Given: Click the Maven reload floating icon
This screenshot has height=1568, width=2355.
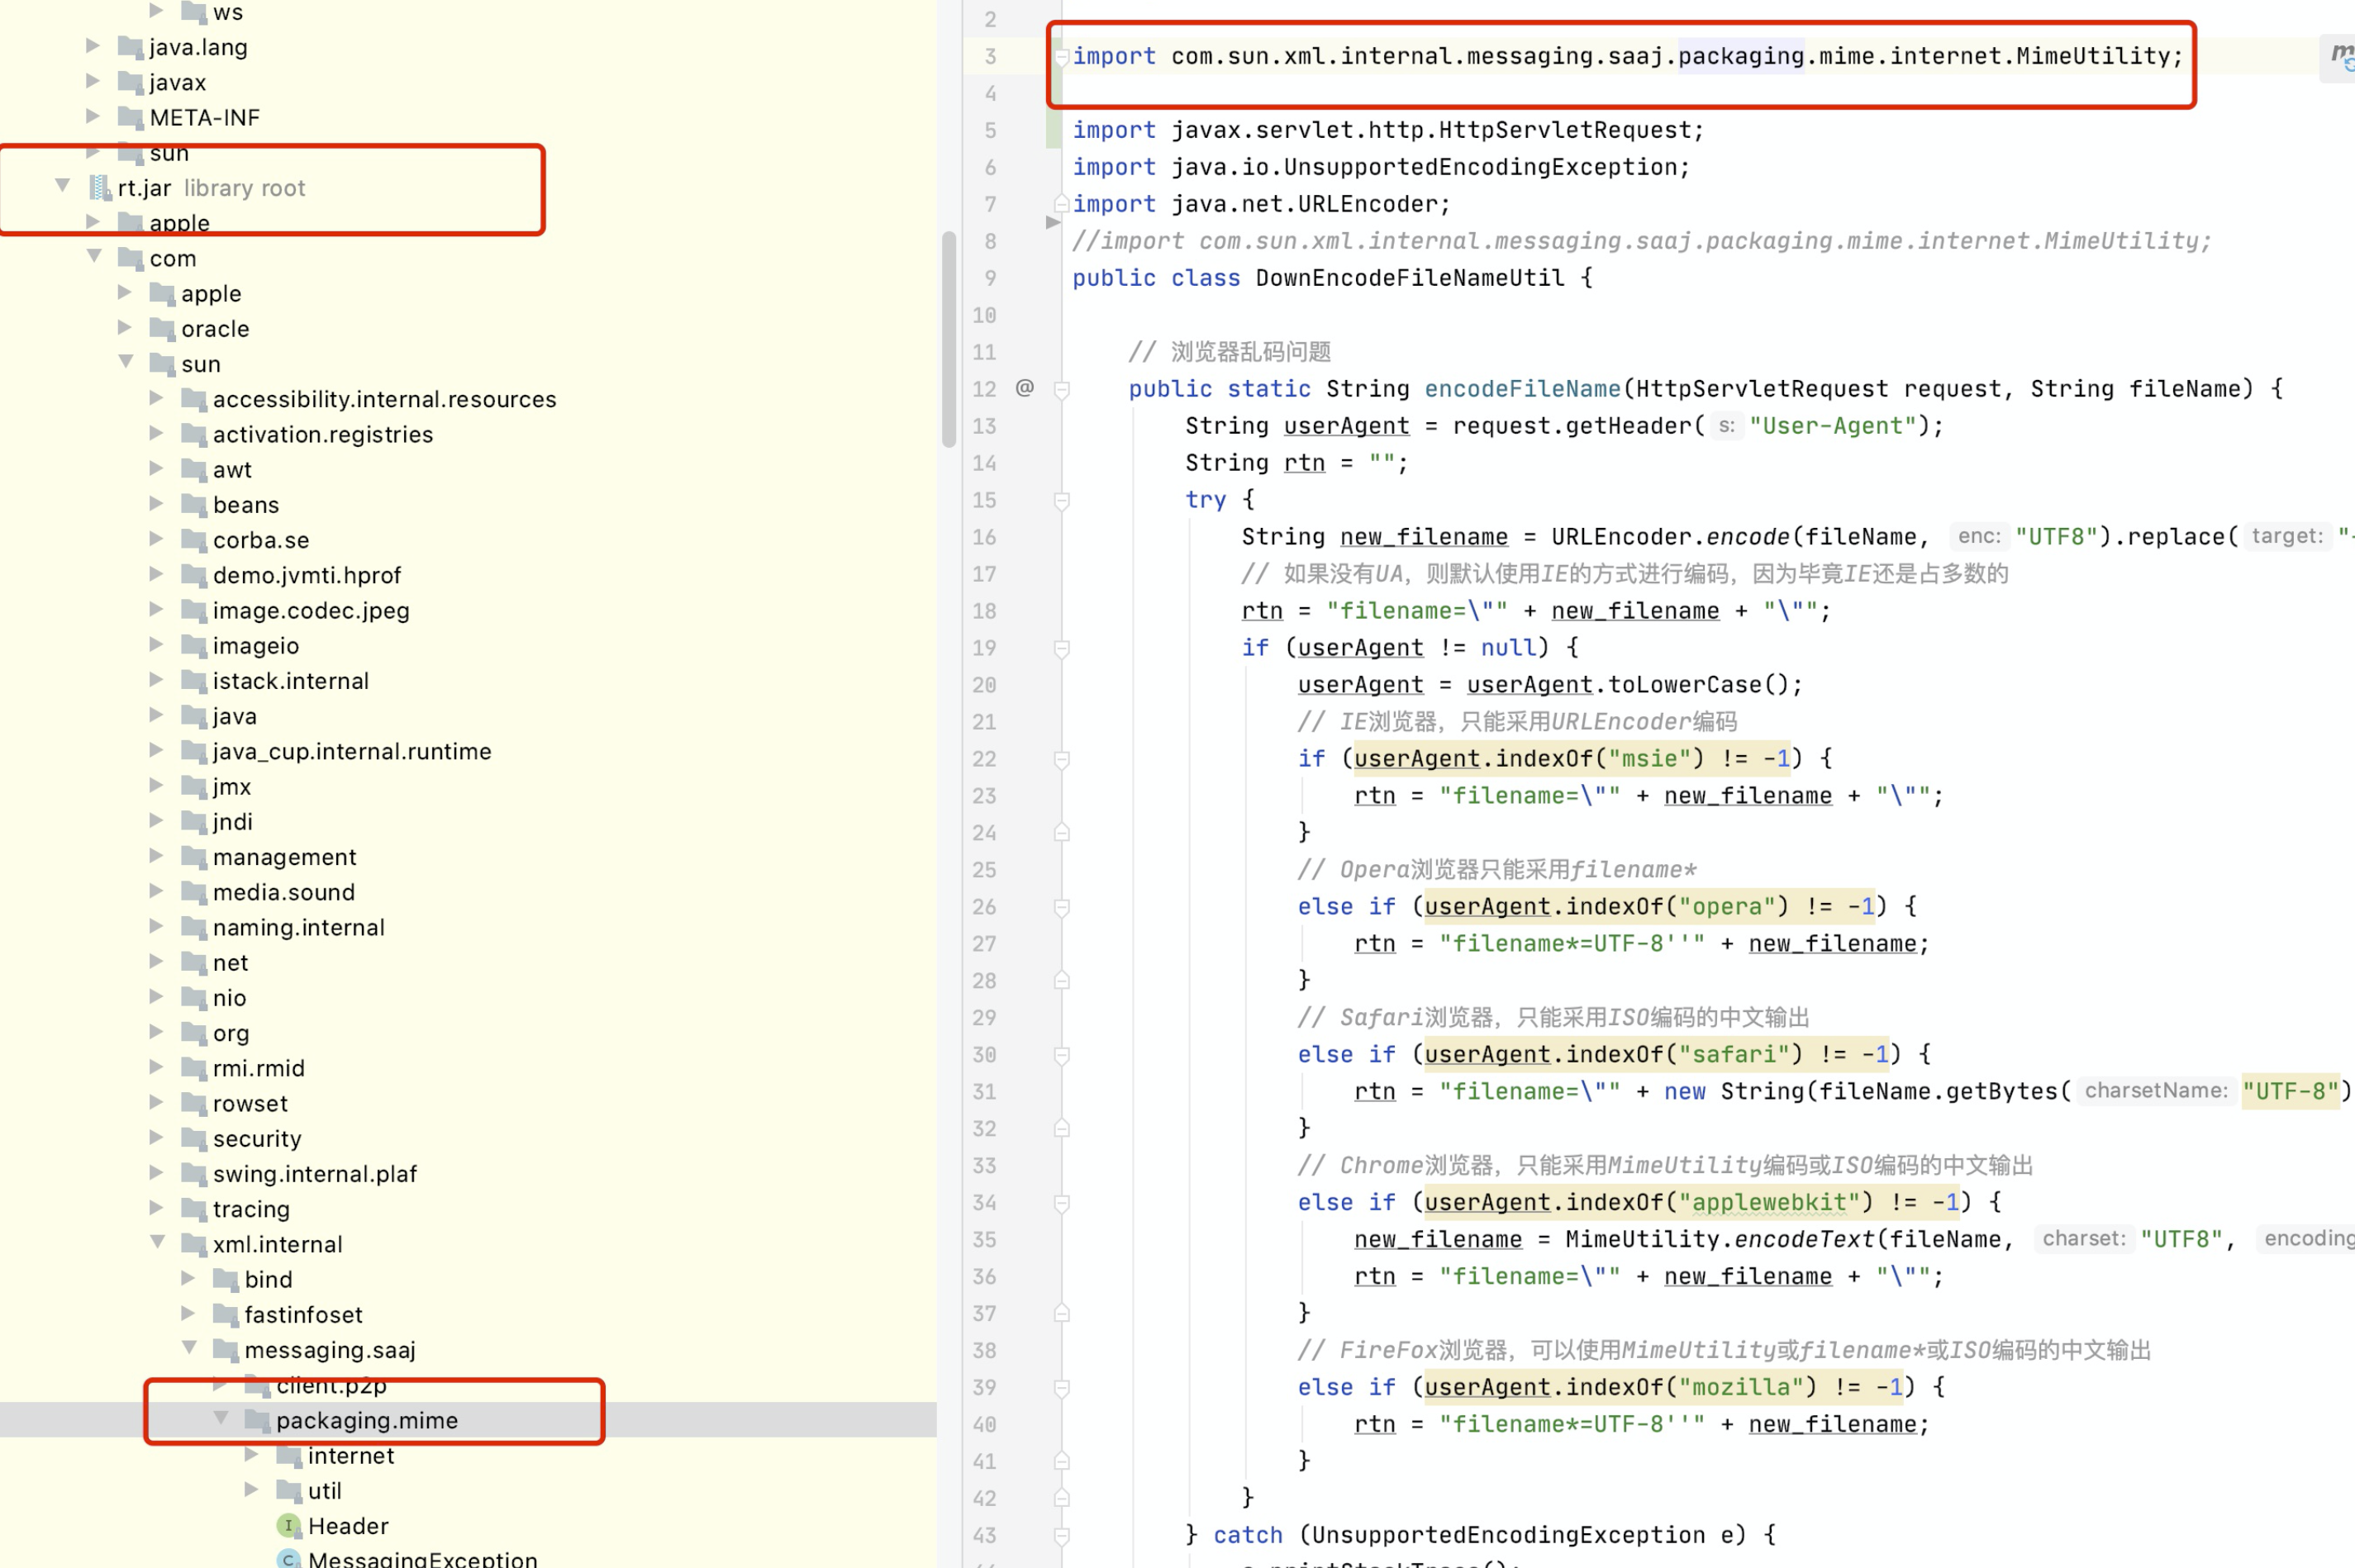Looking at the screenshot, I should [2342, 56].
